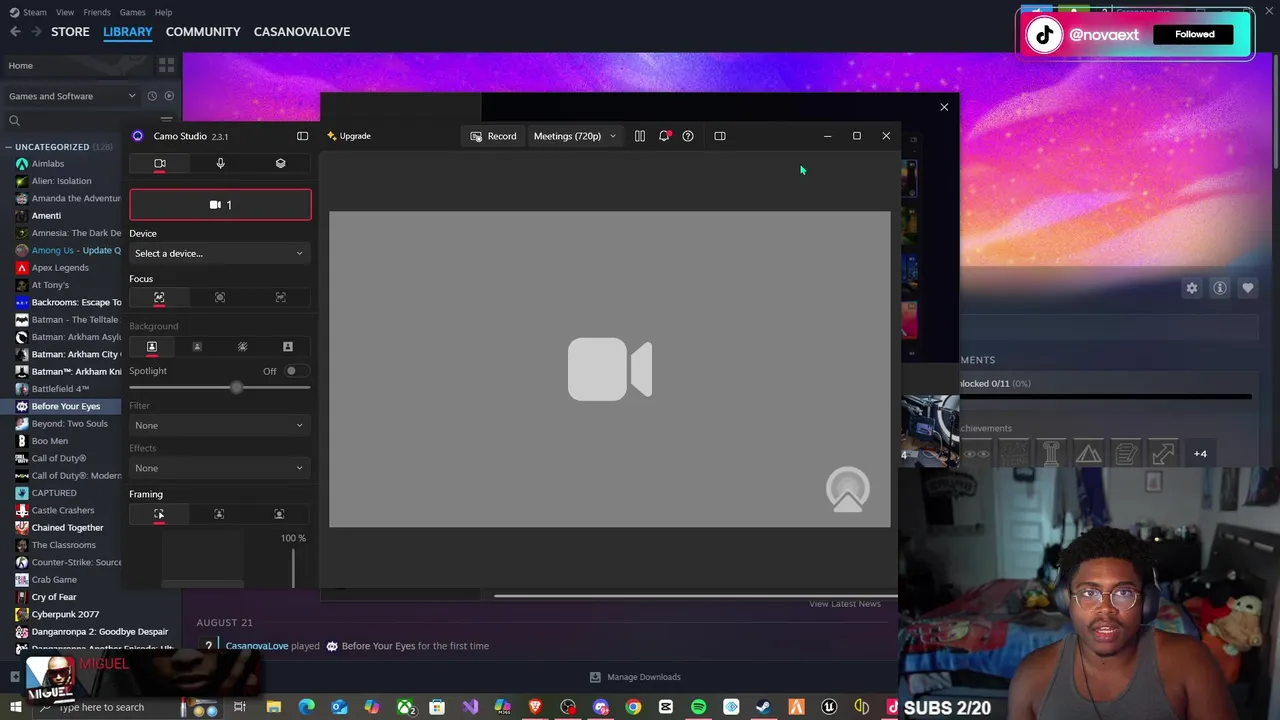
Task: Open the Select a device dropdown
Action: pyautogui.click(x=220, y=253)
